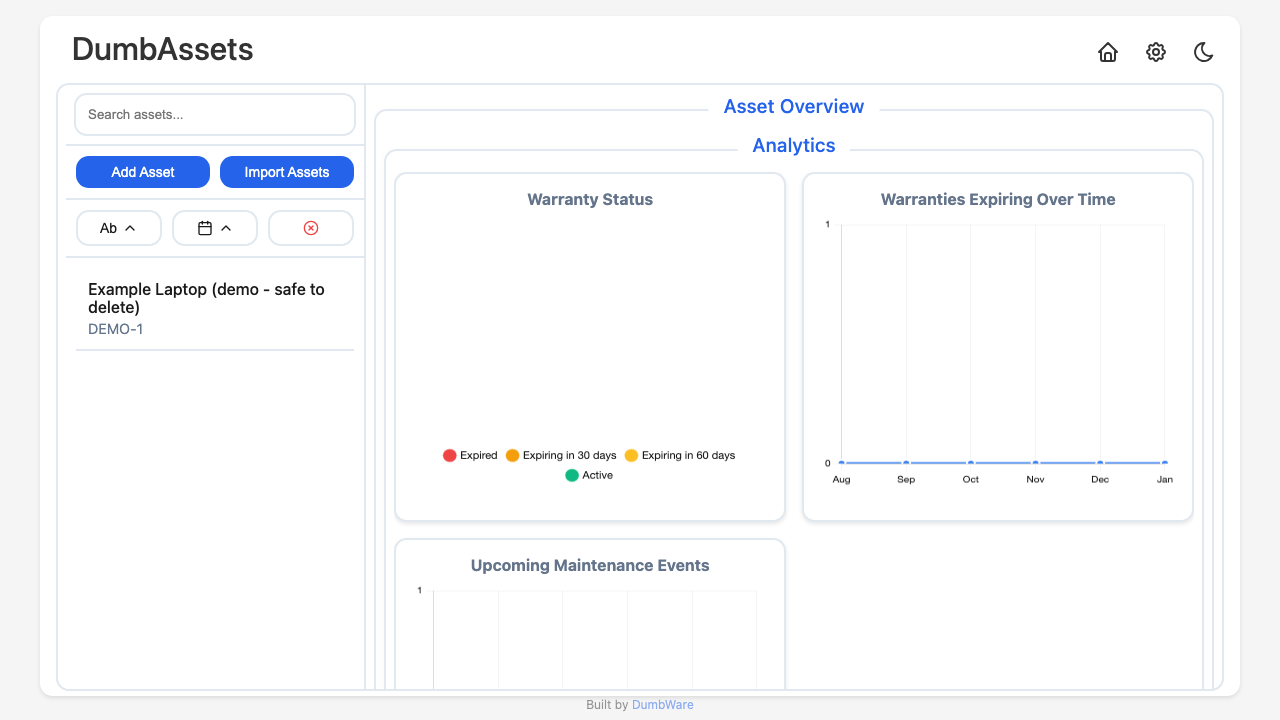Collapse the Asset Overview section header

pos(794,107)
